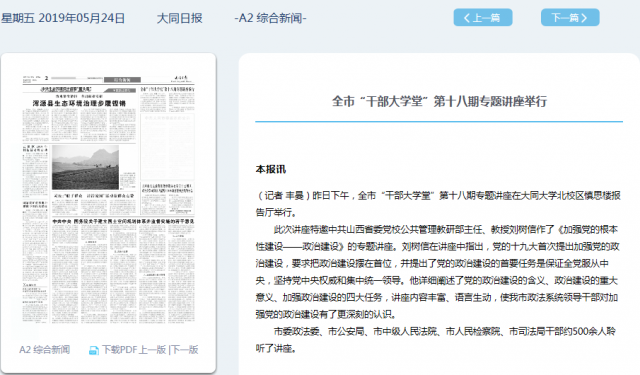
Task: Click the date 星期五 2019年05月24日
Action: [x=63, y=18]
